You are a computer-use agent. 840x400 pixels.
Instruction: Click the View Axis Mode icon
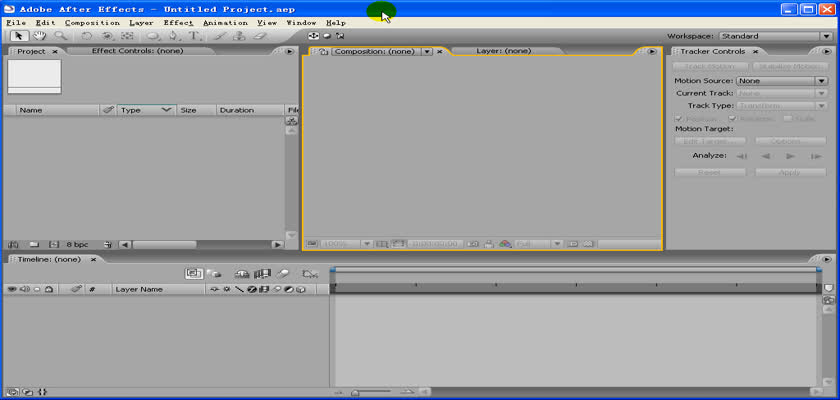340,36
